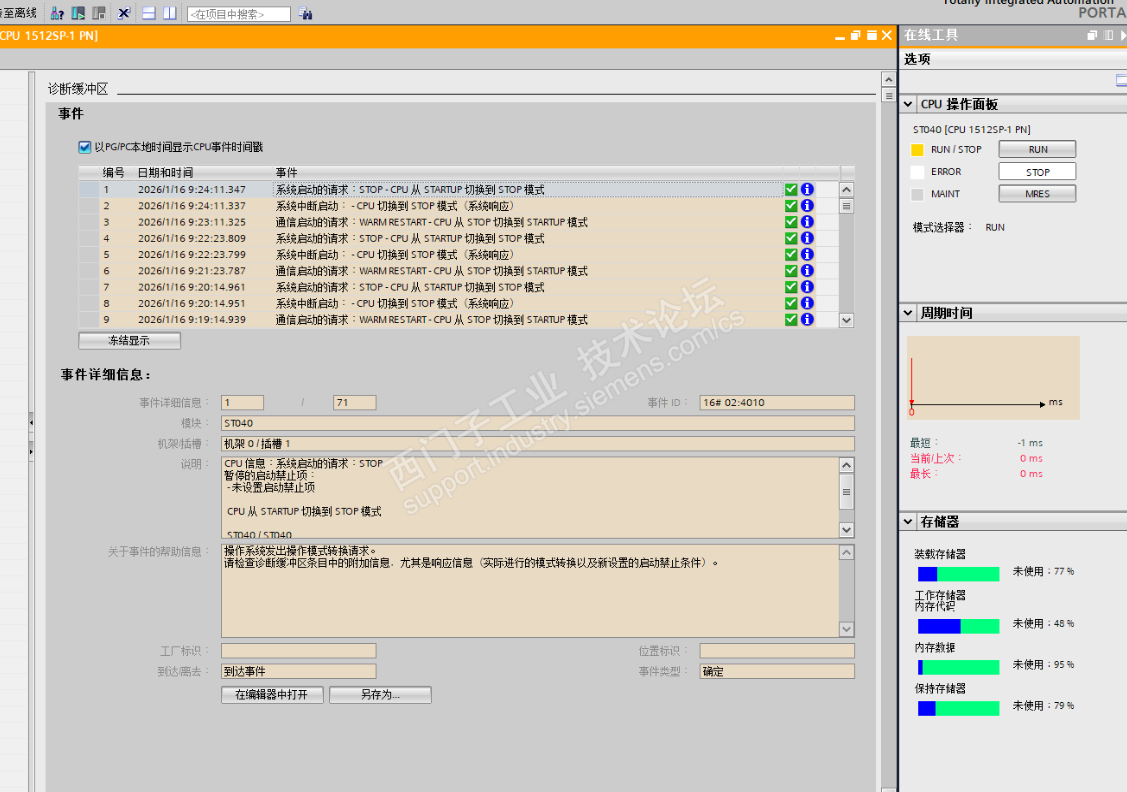
Task: Select event row dated 9:22:23.809
Action: tap(458, 238)
